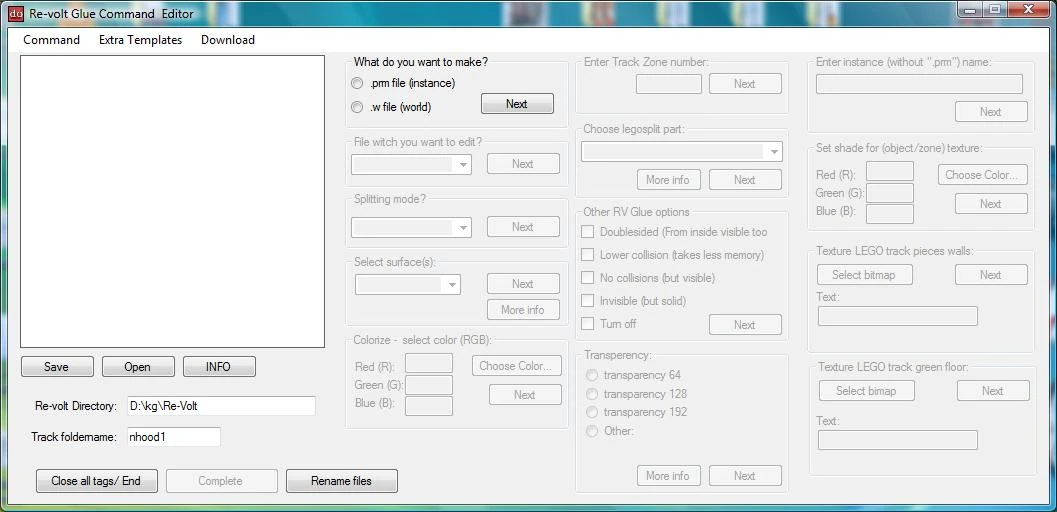The width and height of the screenshot is (1057, 512).
Task: Click Next under Enter instance name
Action: pos(992,112)
